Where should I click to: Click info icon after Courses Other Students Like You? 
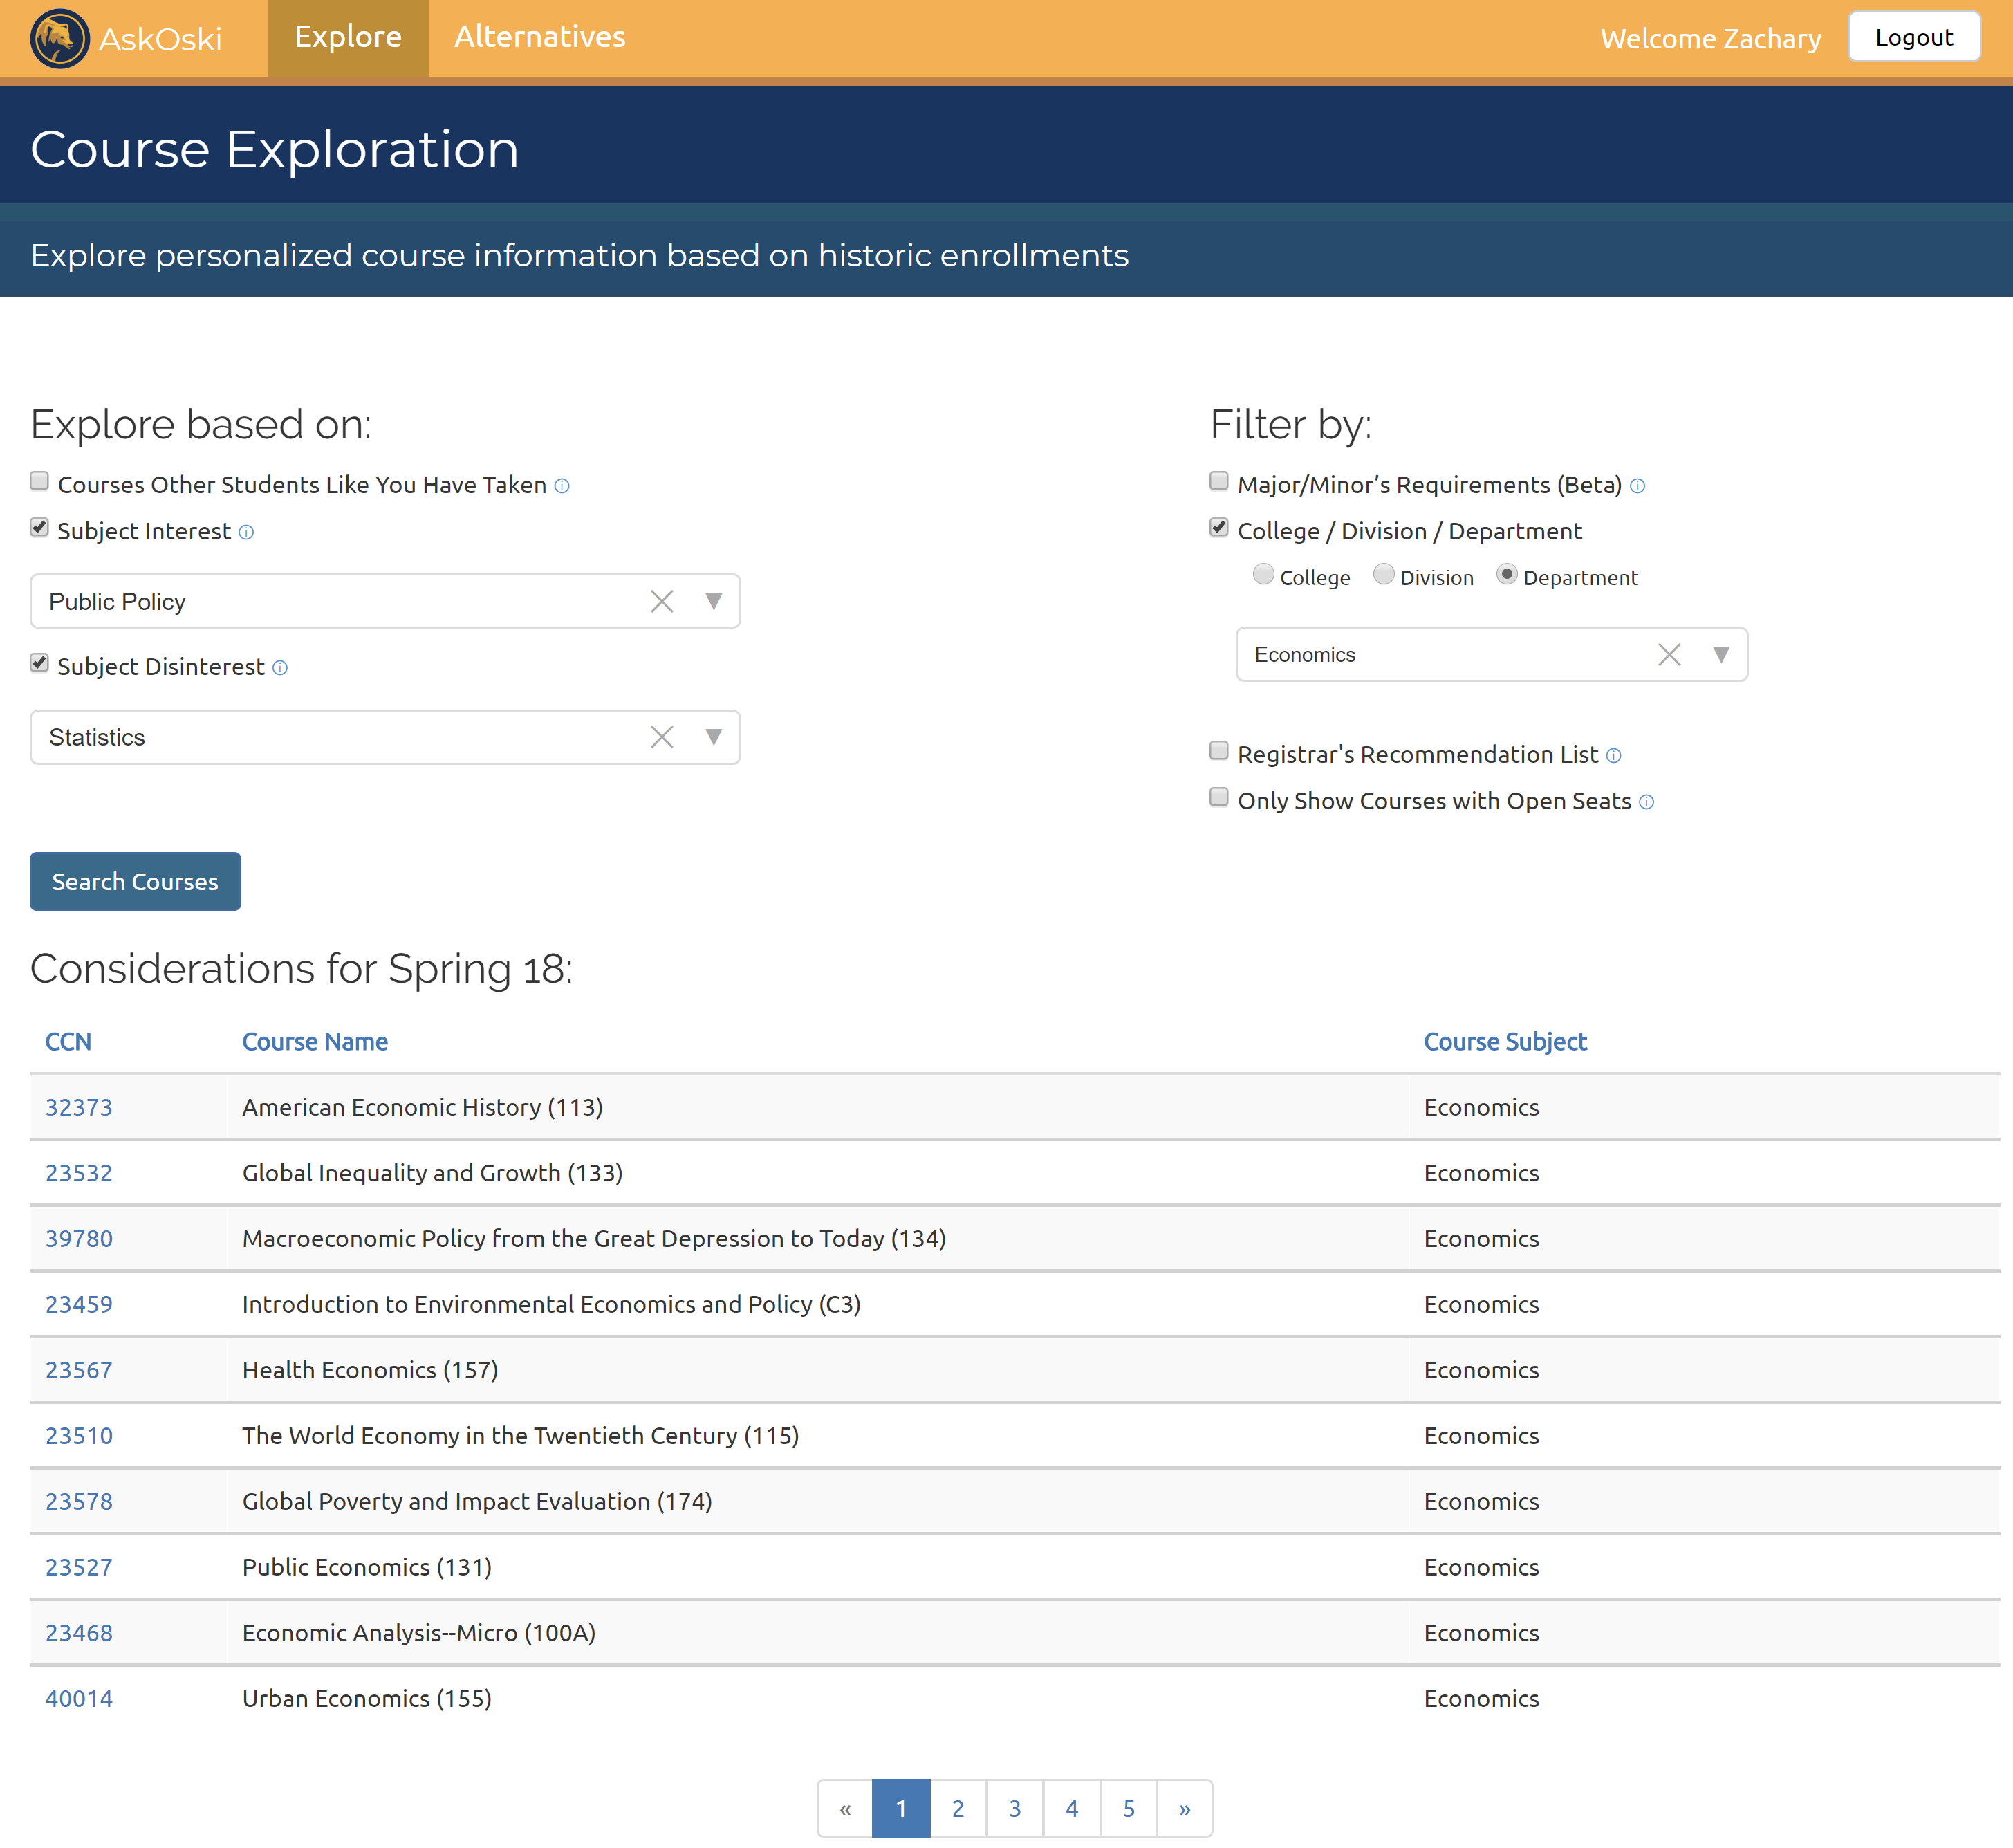[562, 486]
